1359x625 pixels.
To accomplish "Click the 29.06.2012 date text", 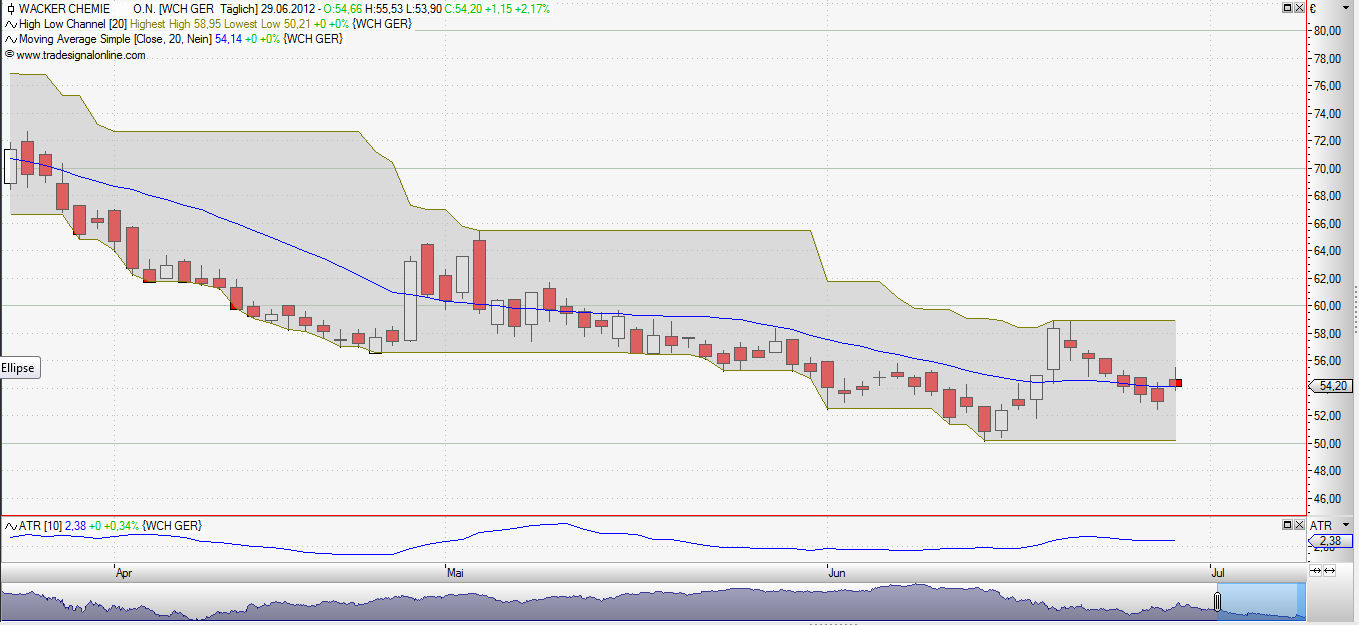I will 287,9.
